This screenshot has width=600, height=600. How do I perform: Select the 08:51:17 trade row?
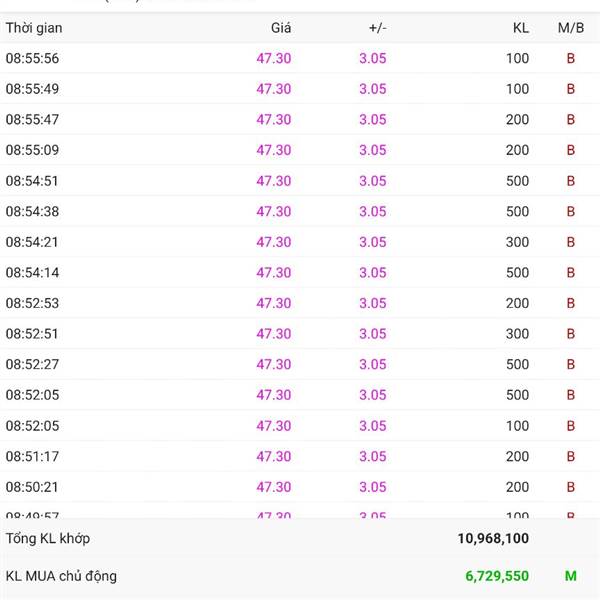pyautogui.click(x=300, y=456)
